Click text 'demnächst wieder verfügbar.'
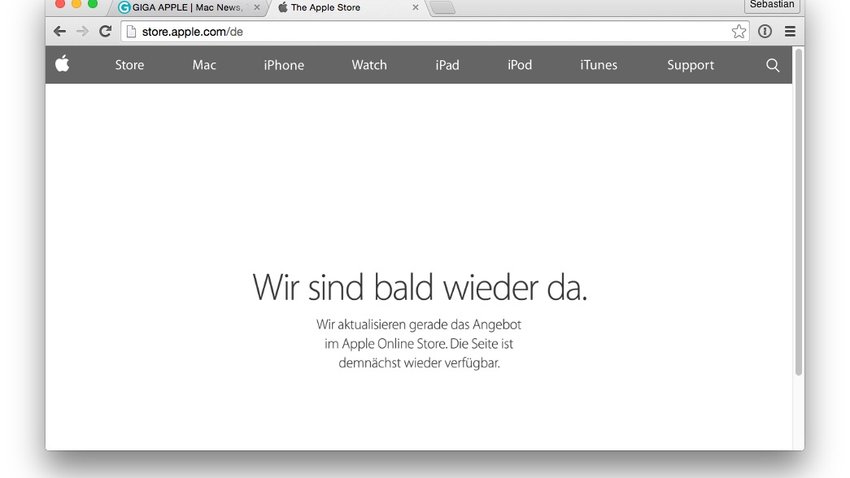The image size is (850, 478). (419, 363)
